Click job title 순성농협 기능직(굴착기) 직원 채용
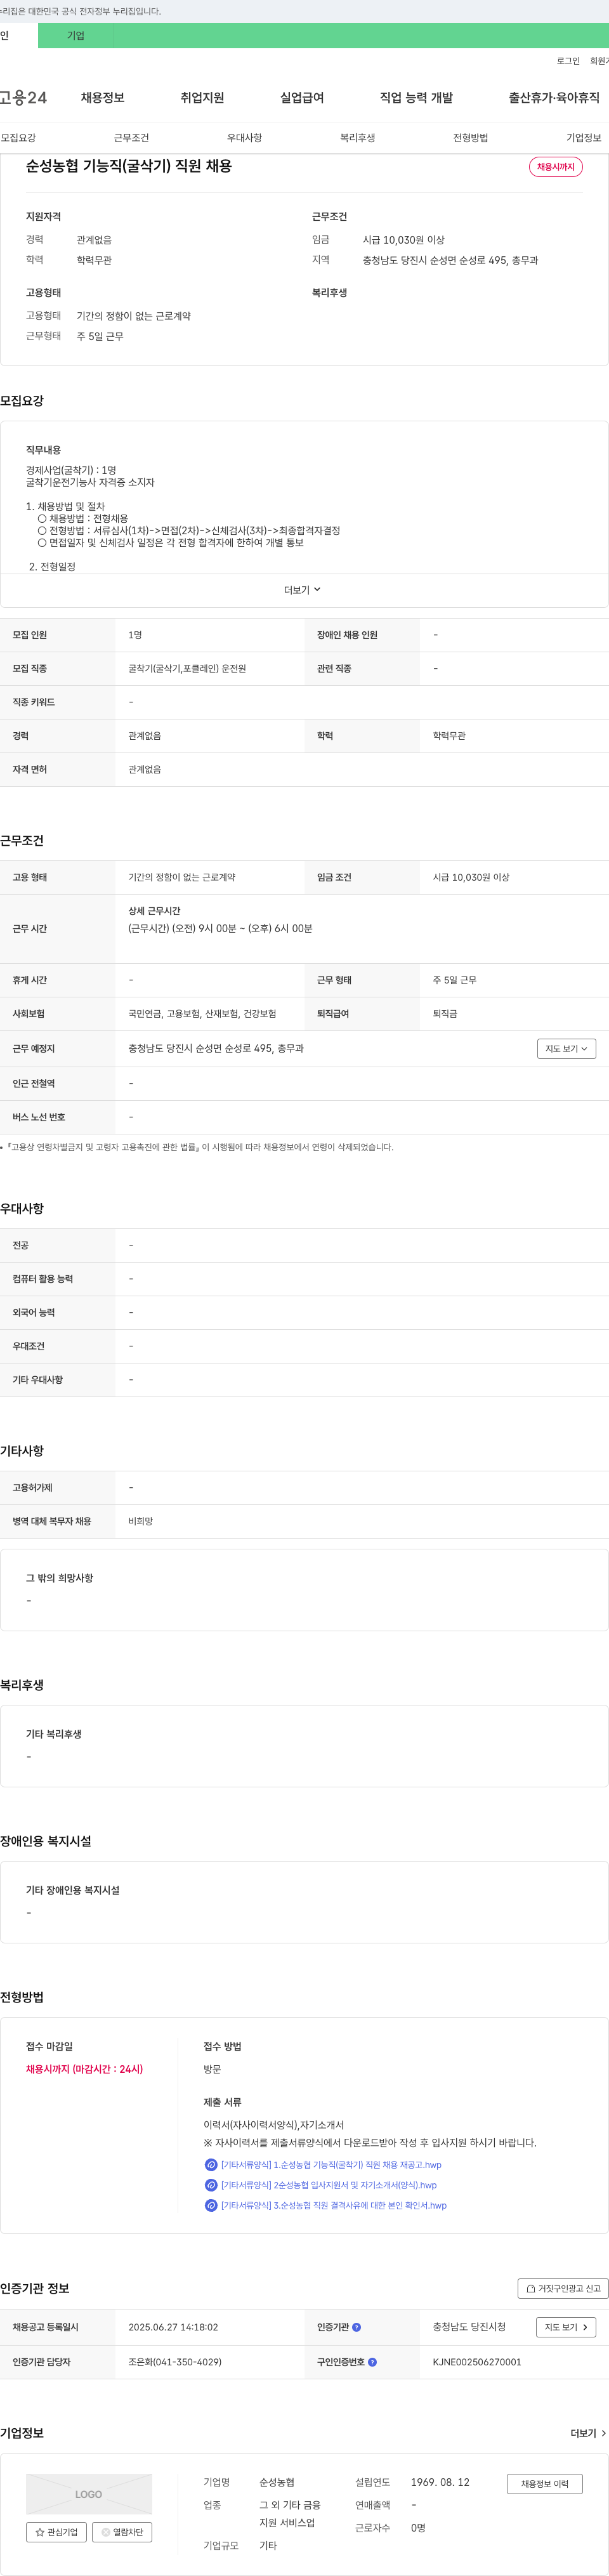This screenshot has height=2576, width=609. click(x=129, y=166)
